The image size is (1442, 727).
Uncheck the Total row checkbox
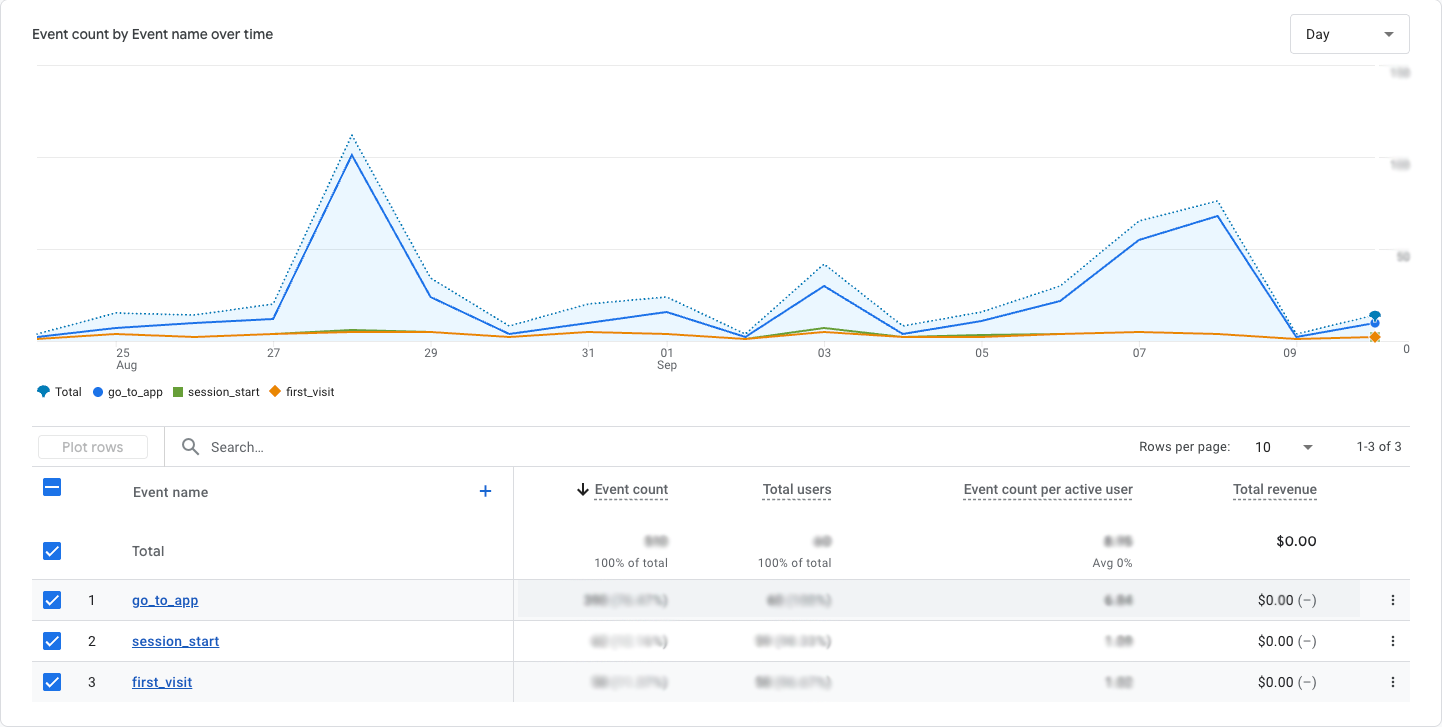[x=52, y=551]
